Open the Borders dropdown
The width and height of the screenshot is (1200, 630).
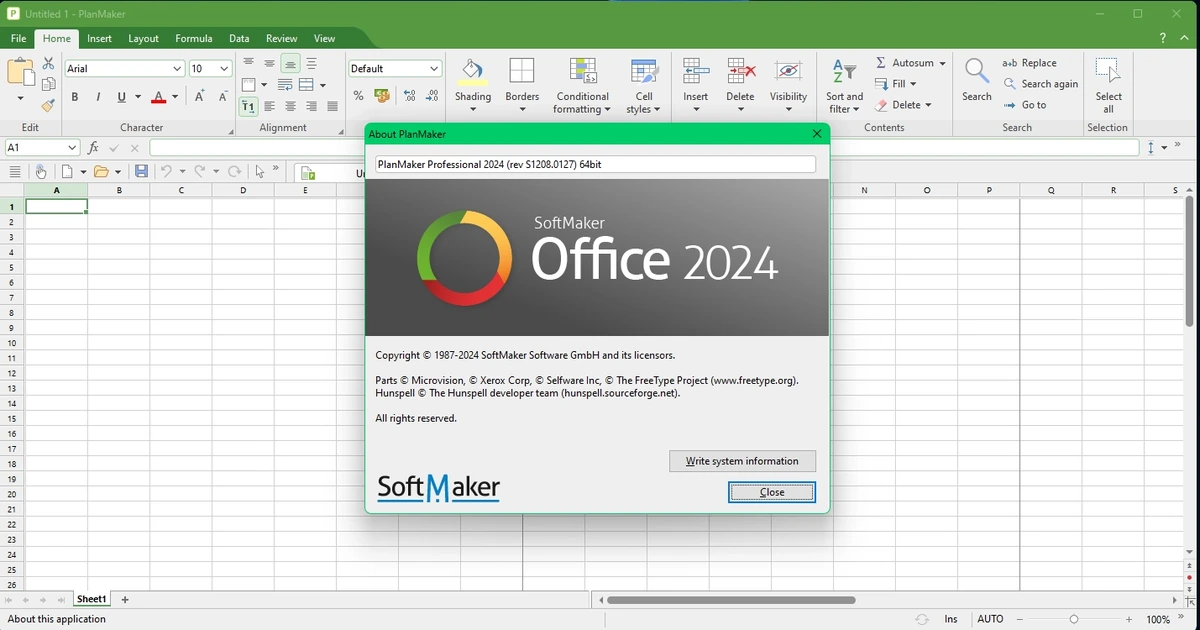[522, 109]
